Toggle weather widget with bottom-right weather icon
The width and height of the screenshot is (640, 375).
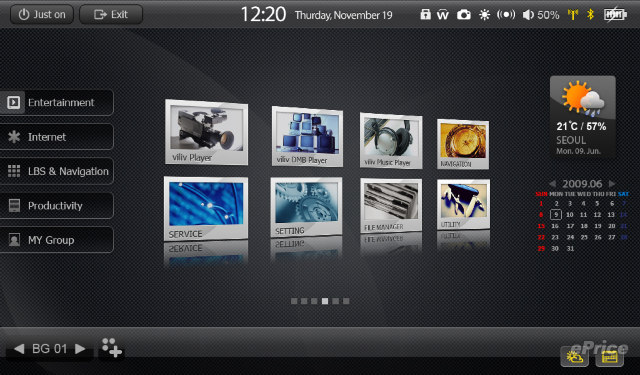(x=574, y=357)
